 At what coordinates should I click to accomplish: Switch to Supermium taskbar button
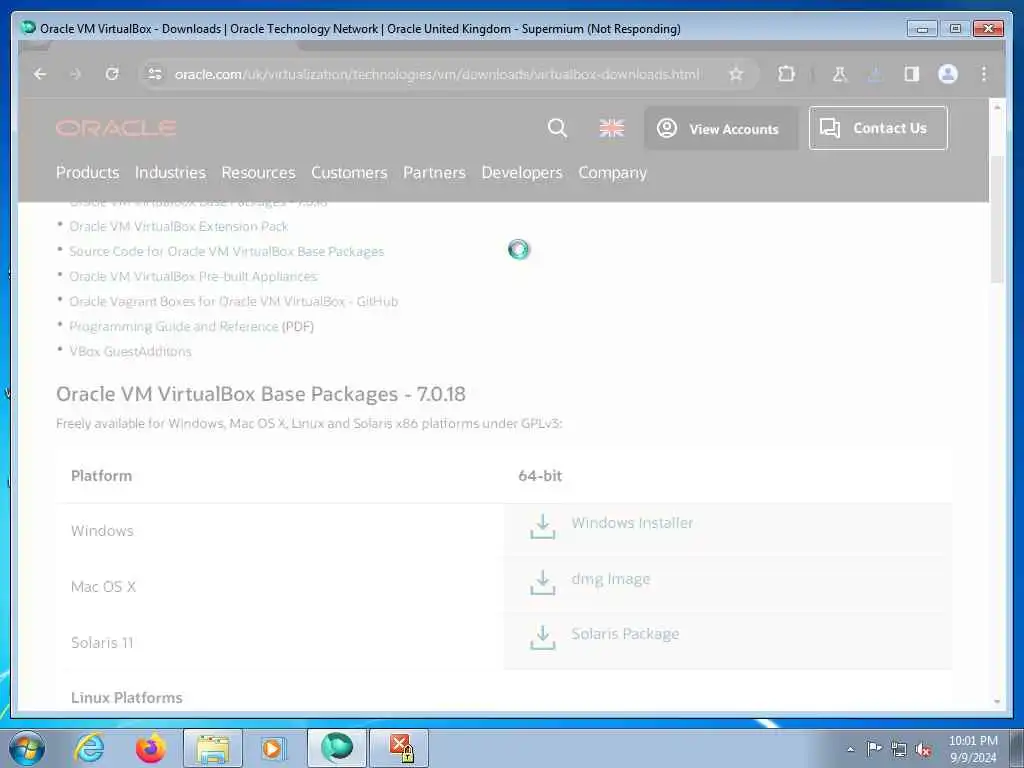coord(337,748)
